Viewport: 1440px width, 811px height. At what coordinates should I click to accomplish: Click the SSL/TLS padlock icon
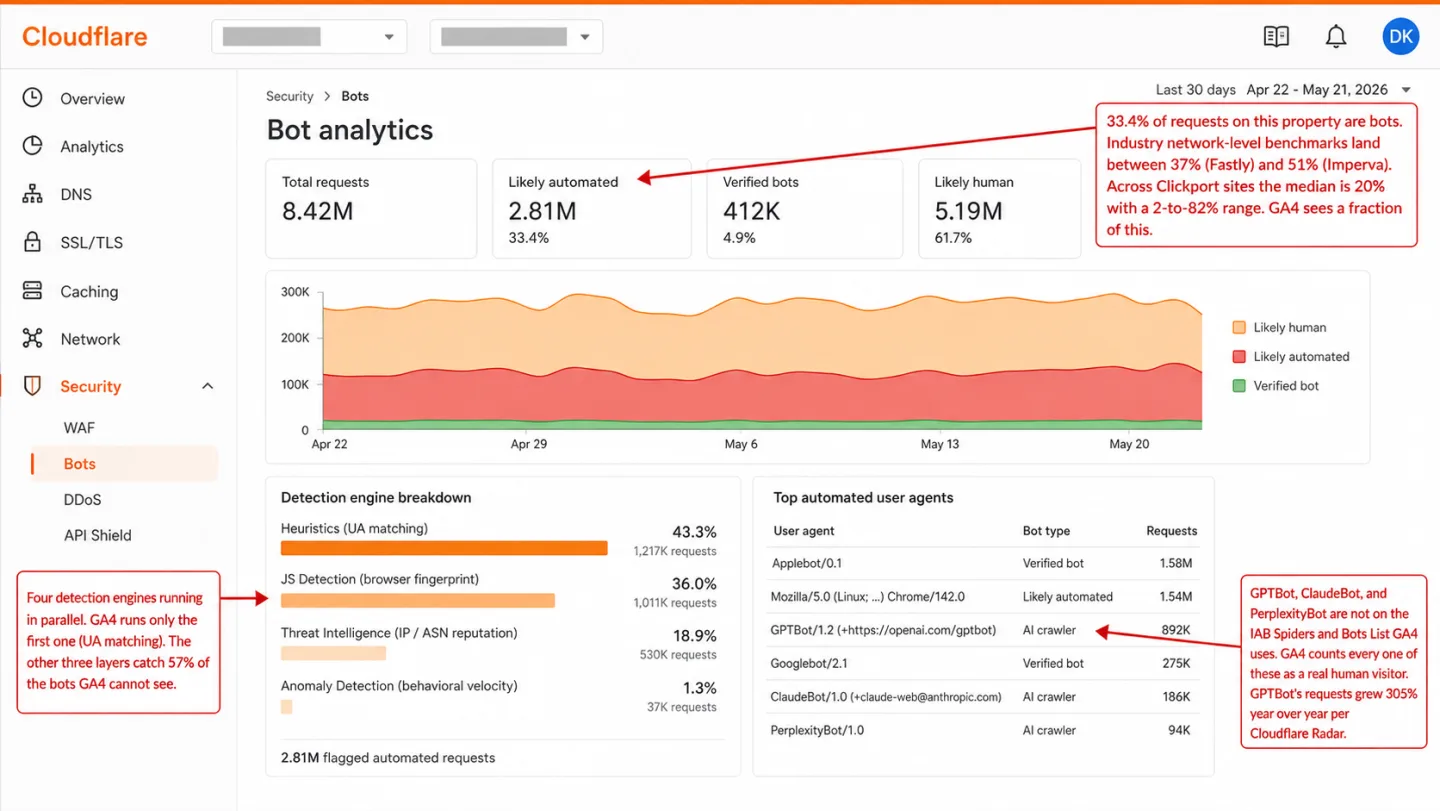click(33, 242)
